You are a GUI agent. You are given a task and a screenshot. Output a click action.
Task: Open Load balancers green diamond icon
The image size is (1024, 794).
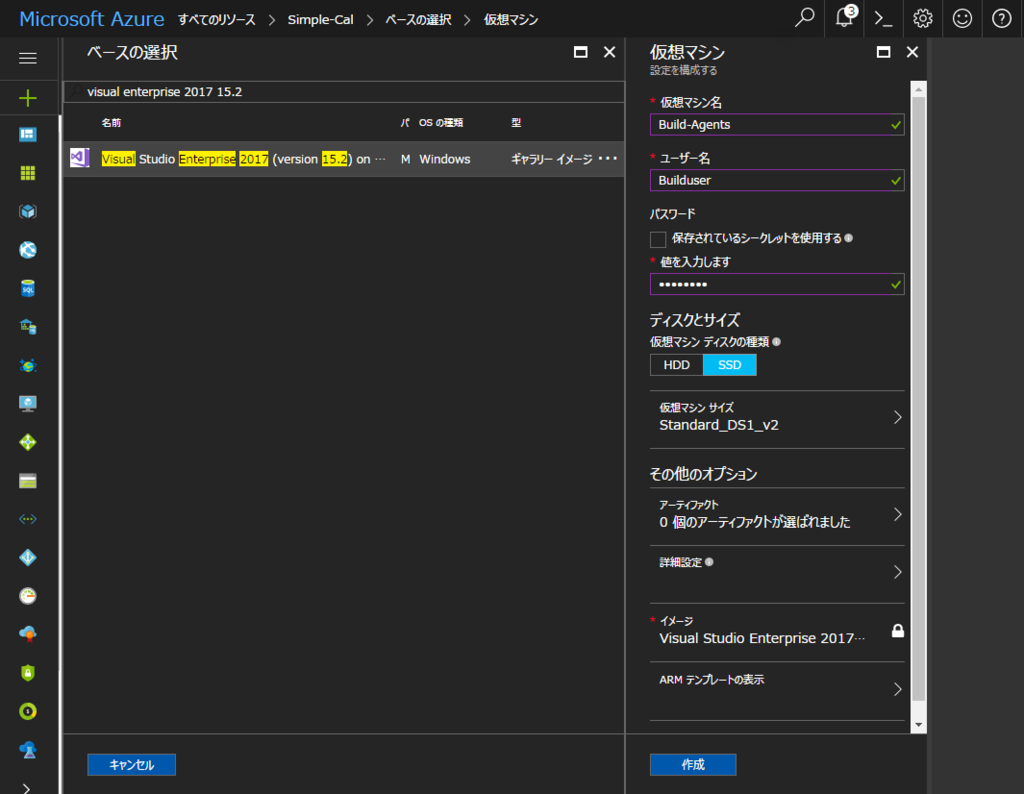click(x=27, y=442)
